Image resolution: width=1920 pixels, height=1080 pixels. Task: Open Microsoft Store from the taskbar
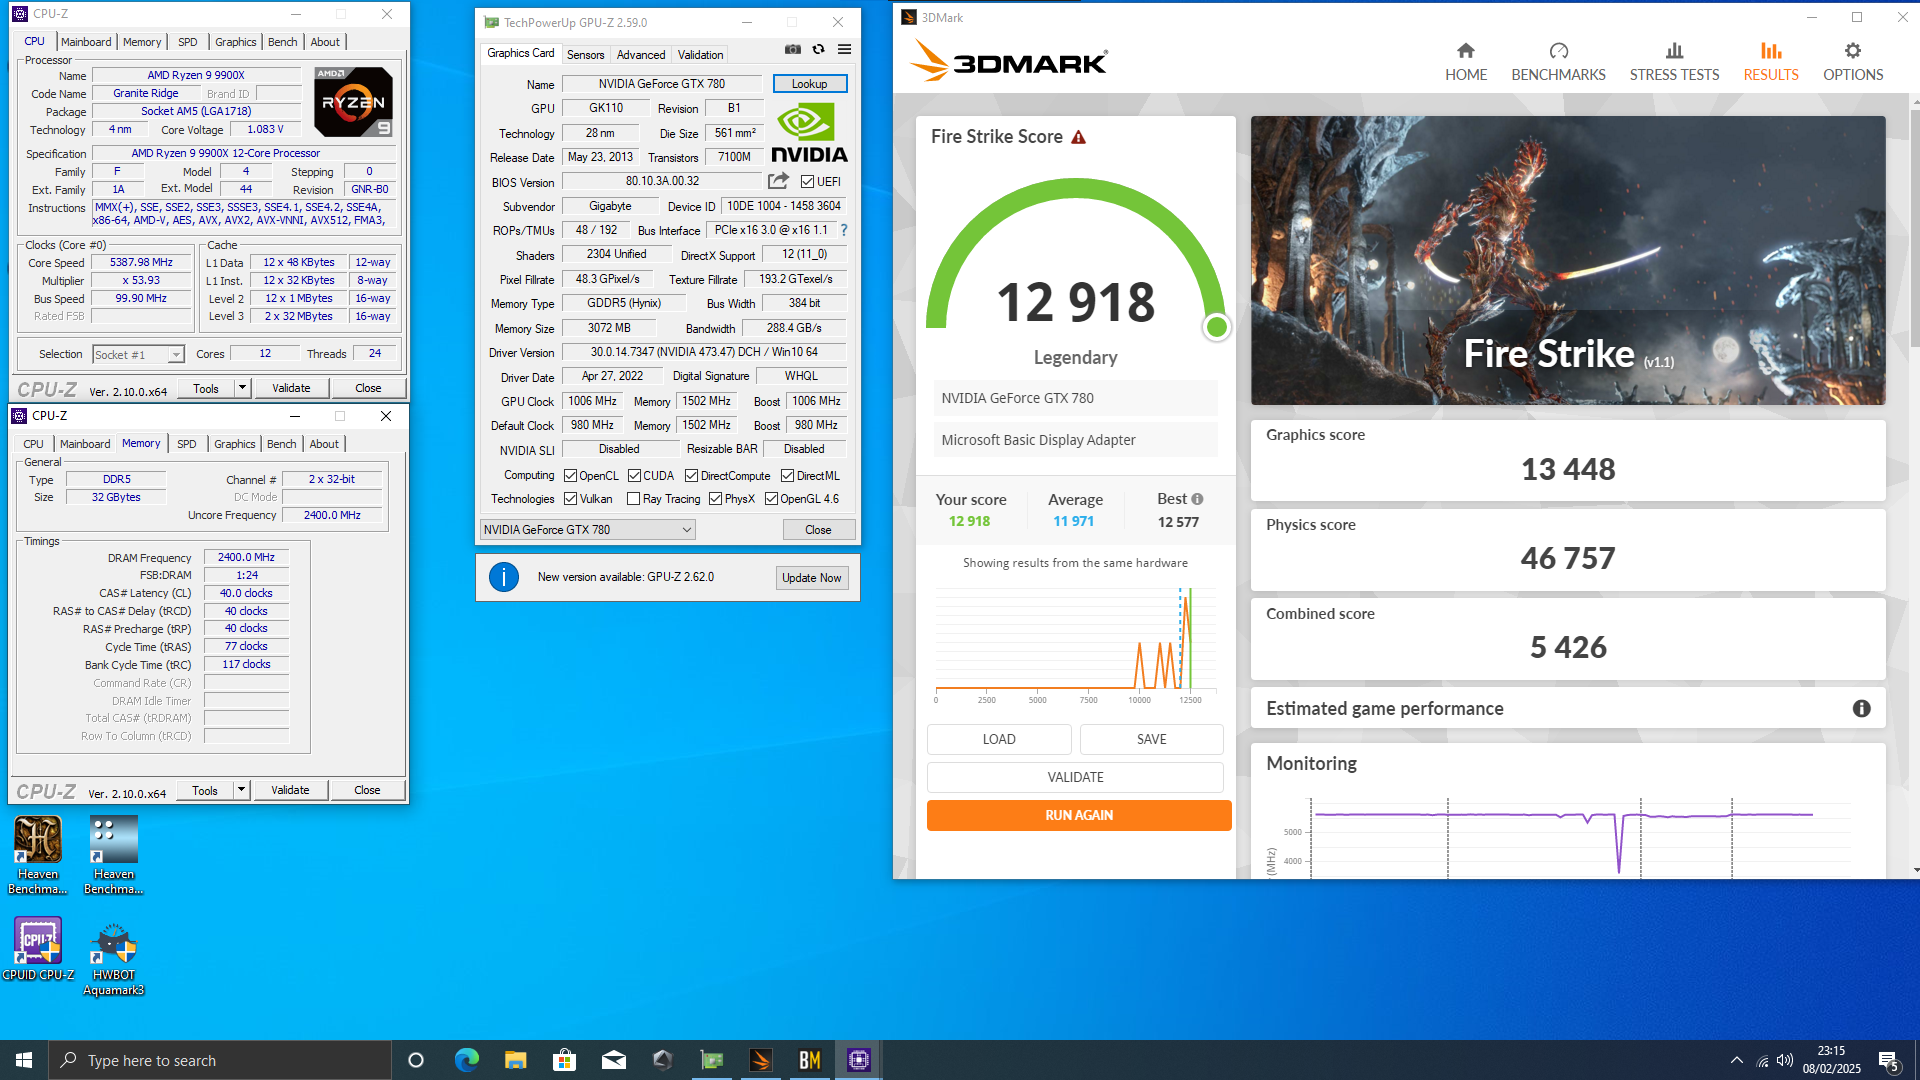coord(564,1060)
